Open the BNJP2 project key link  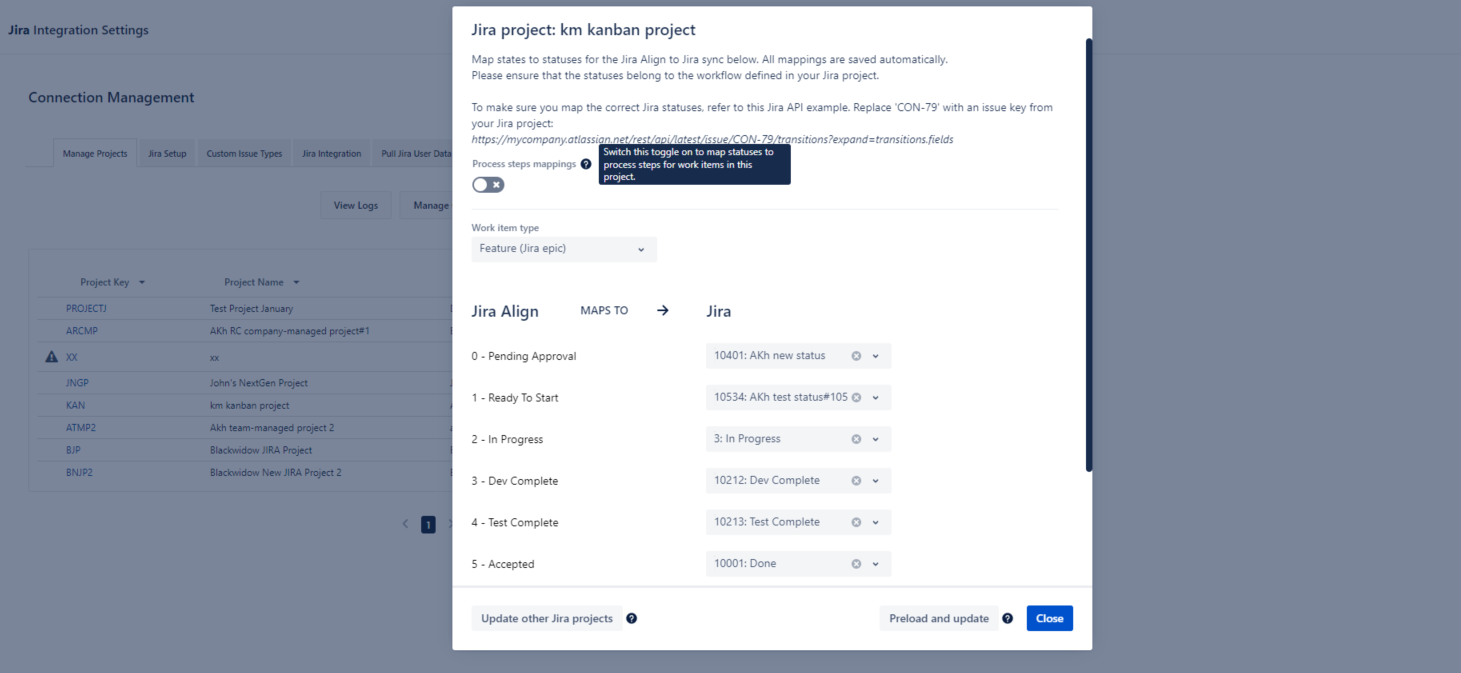(80, 472)
